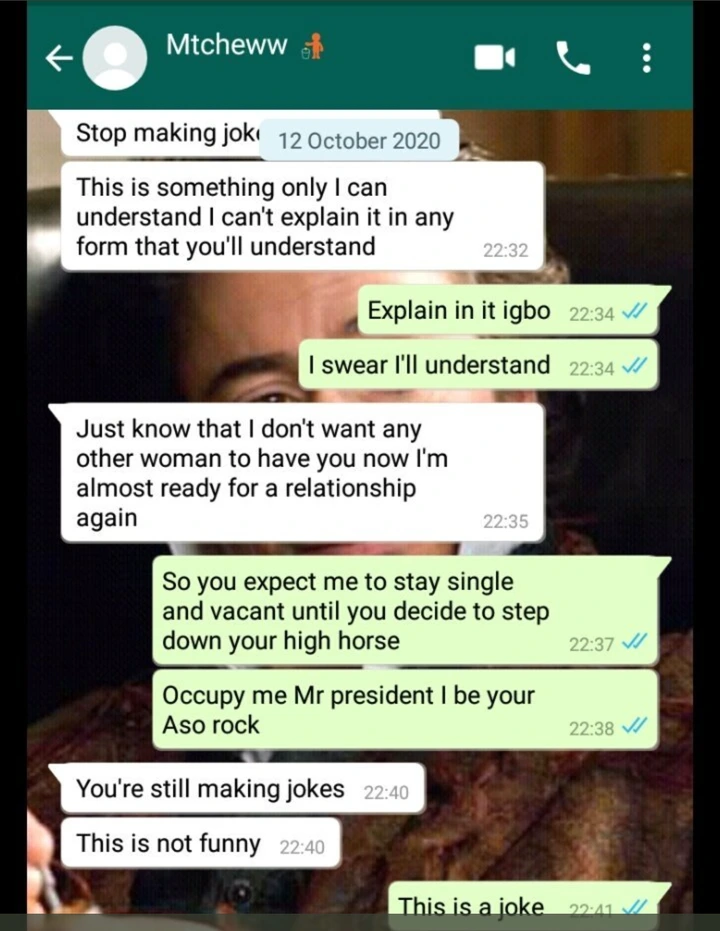Open the three-dot overflow menu
Screen dimensions: 720x931
tap(647, 58)
